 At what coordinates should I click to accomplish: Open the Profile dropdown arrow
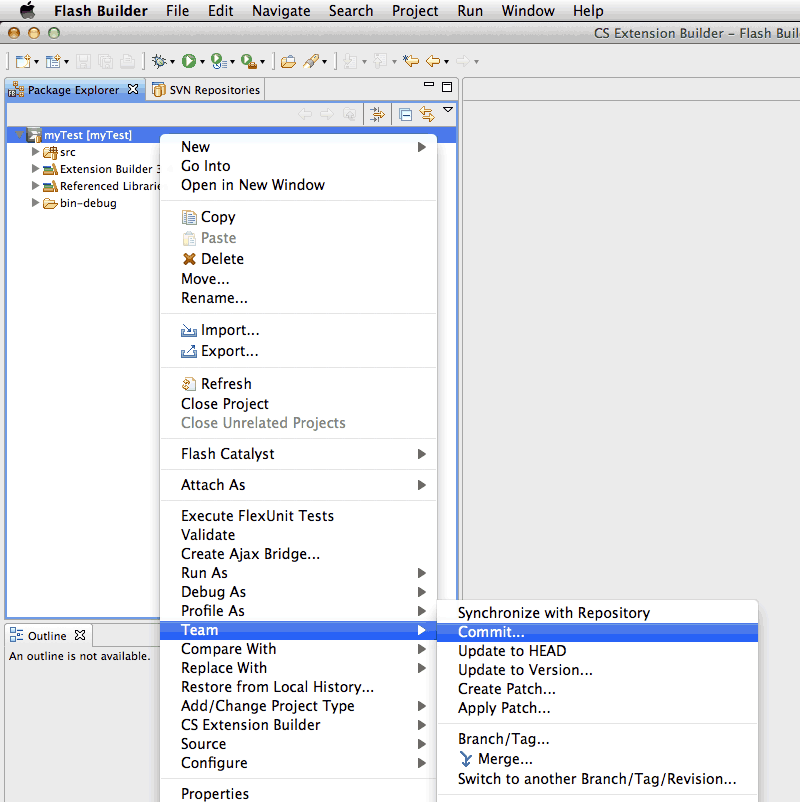232,62
